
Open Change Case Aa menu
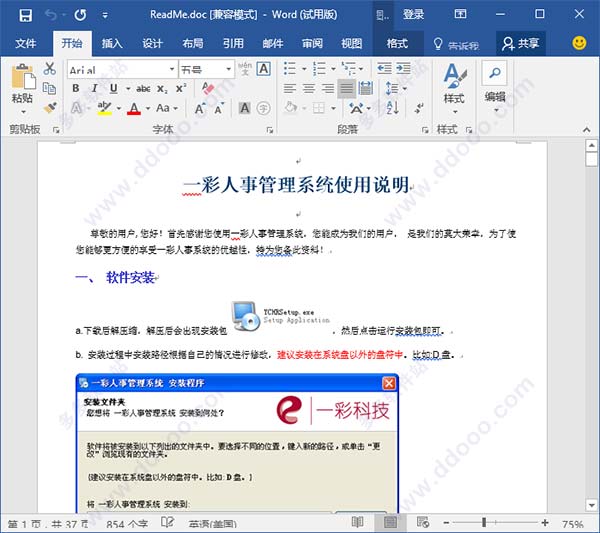pos(167,108)
